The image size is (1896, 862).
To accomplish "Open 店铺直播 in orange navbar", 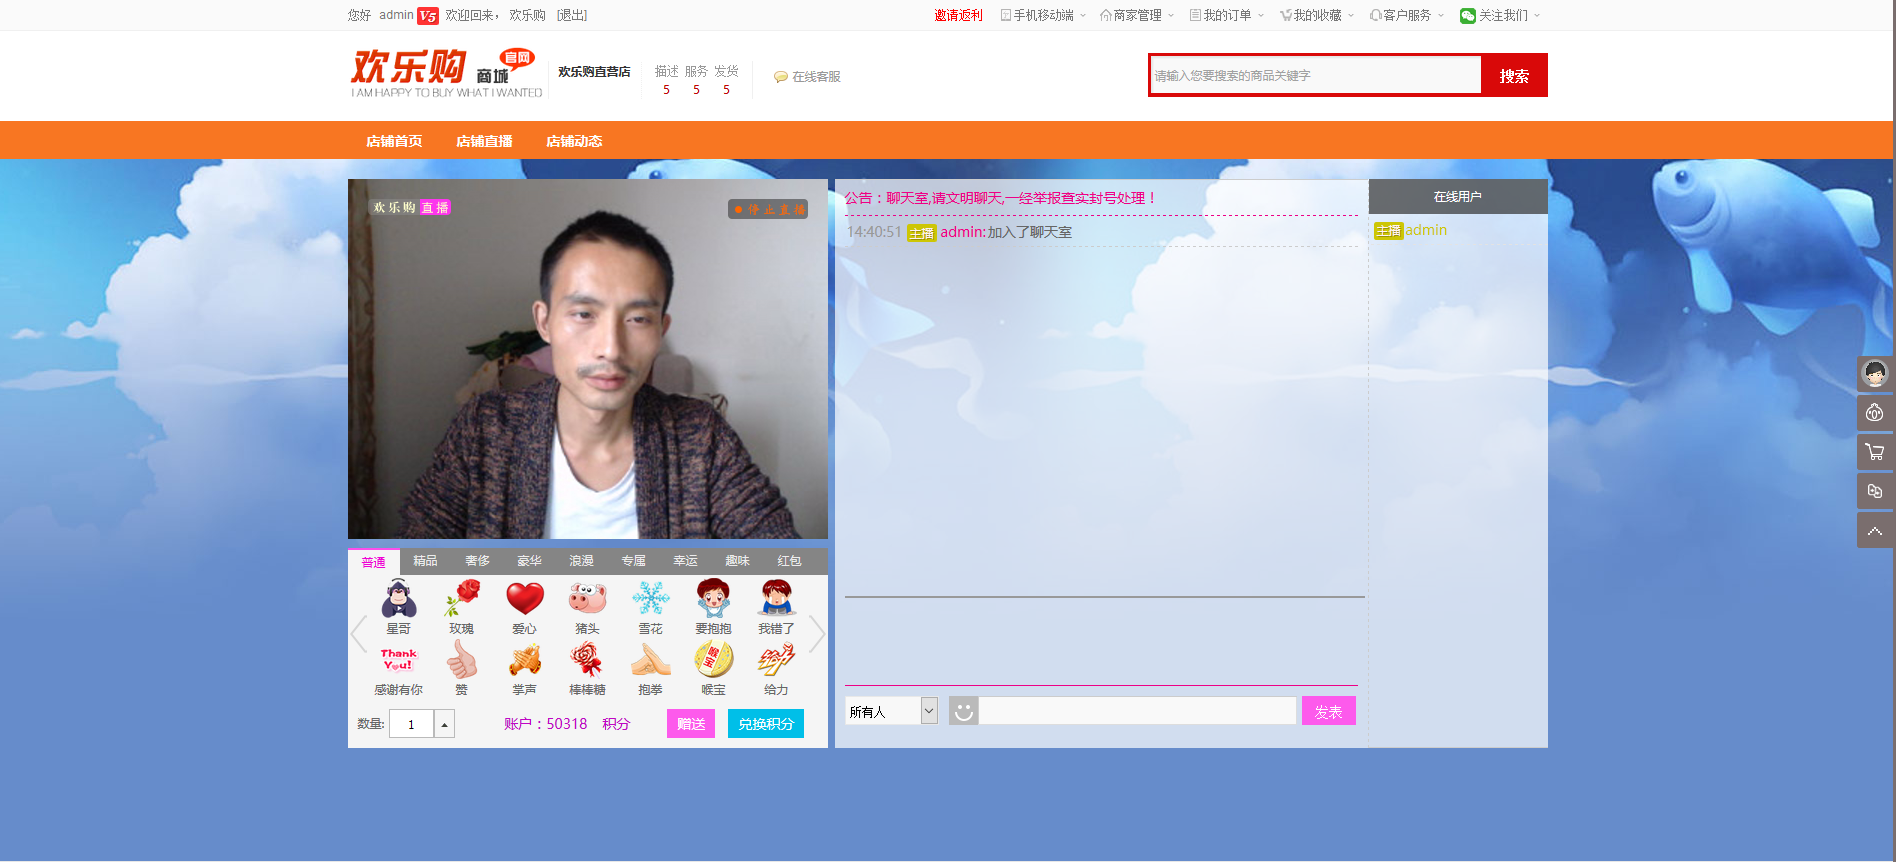I will click(x=484, y=141).
